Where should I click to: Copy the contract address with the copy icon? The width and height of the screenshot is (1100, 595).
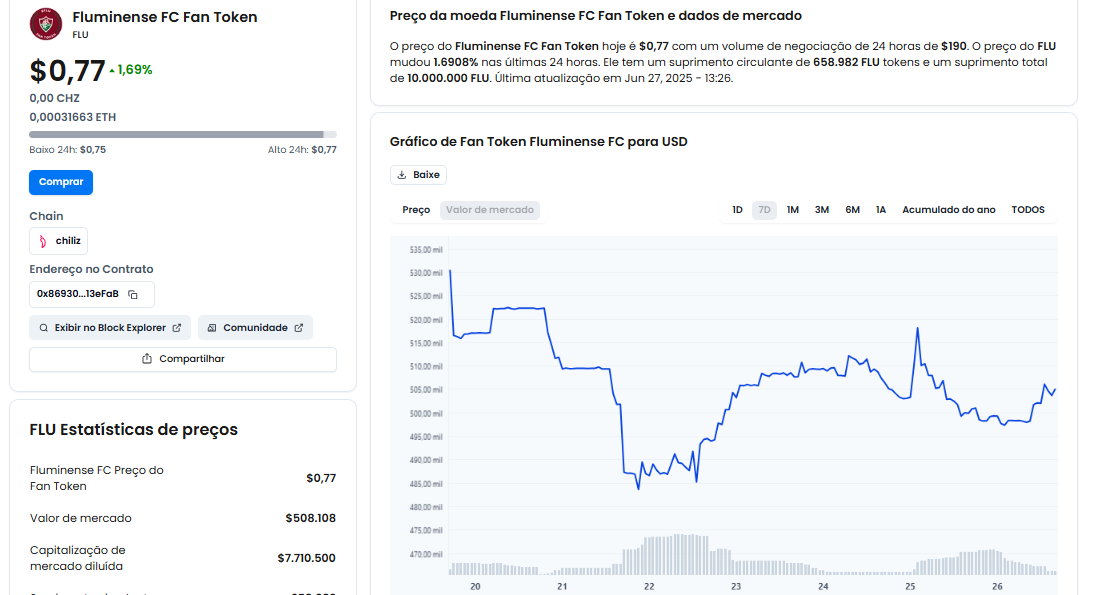click(x=132, y=294)
